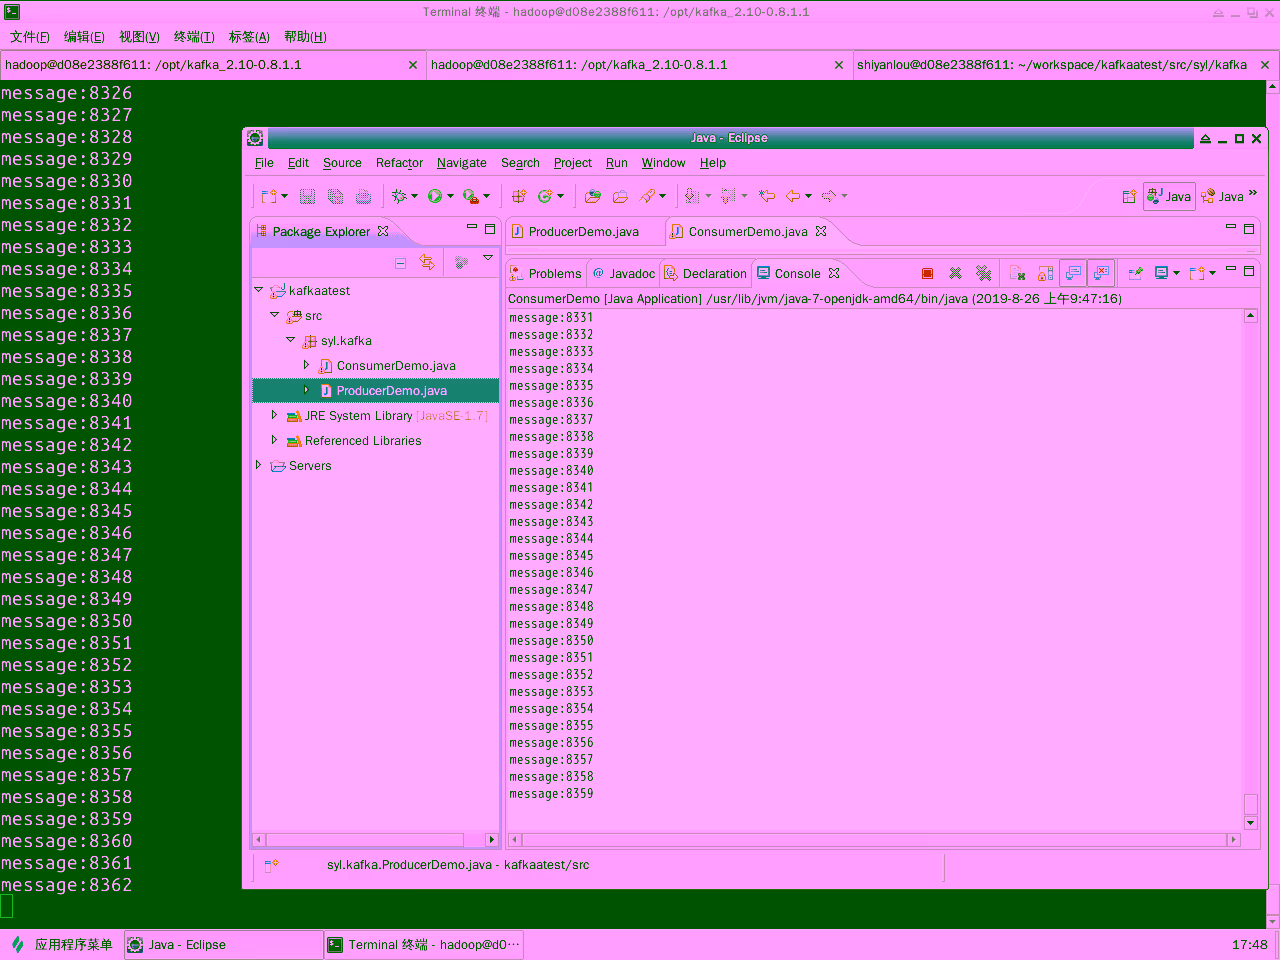Click Remove All Terminated Launches icon
The width and height of the screenshot is (1280, 960).
click(x=983, y=273)
